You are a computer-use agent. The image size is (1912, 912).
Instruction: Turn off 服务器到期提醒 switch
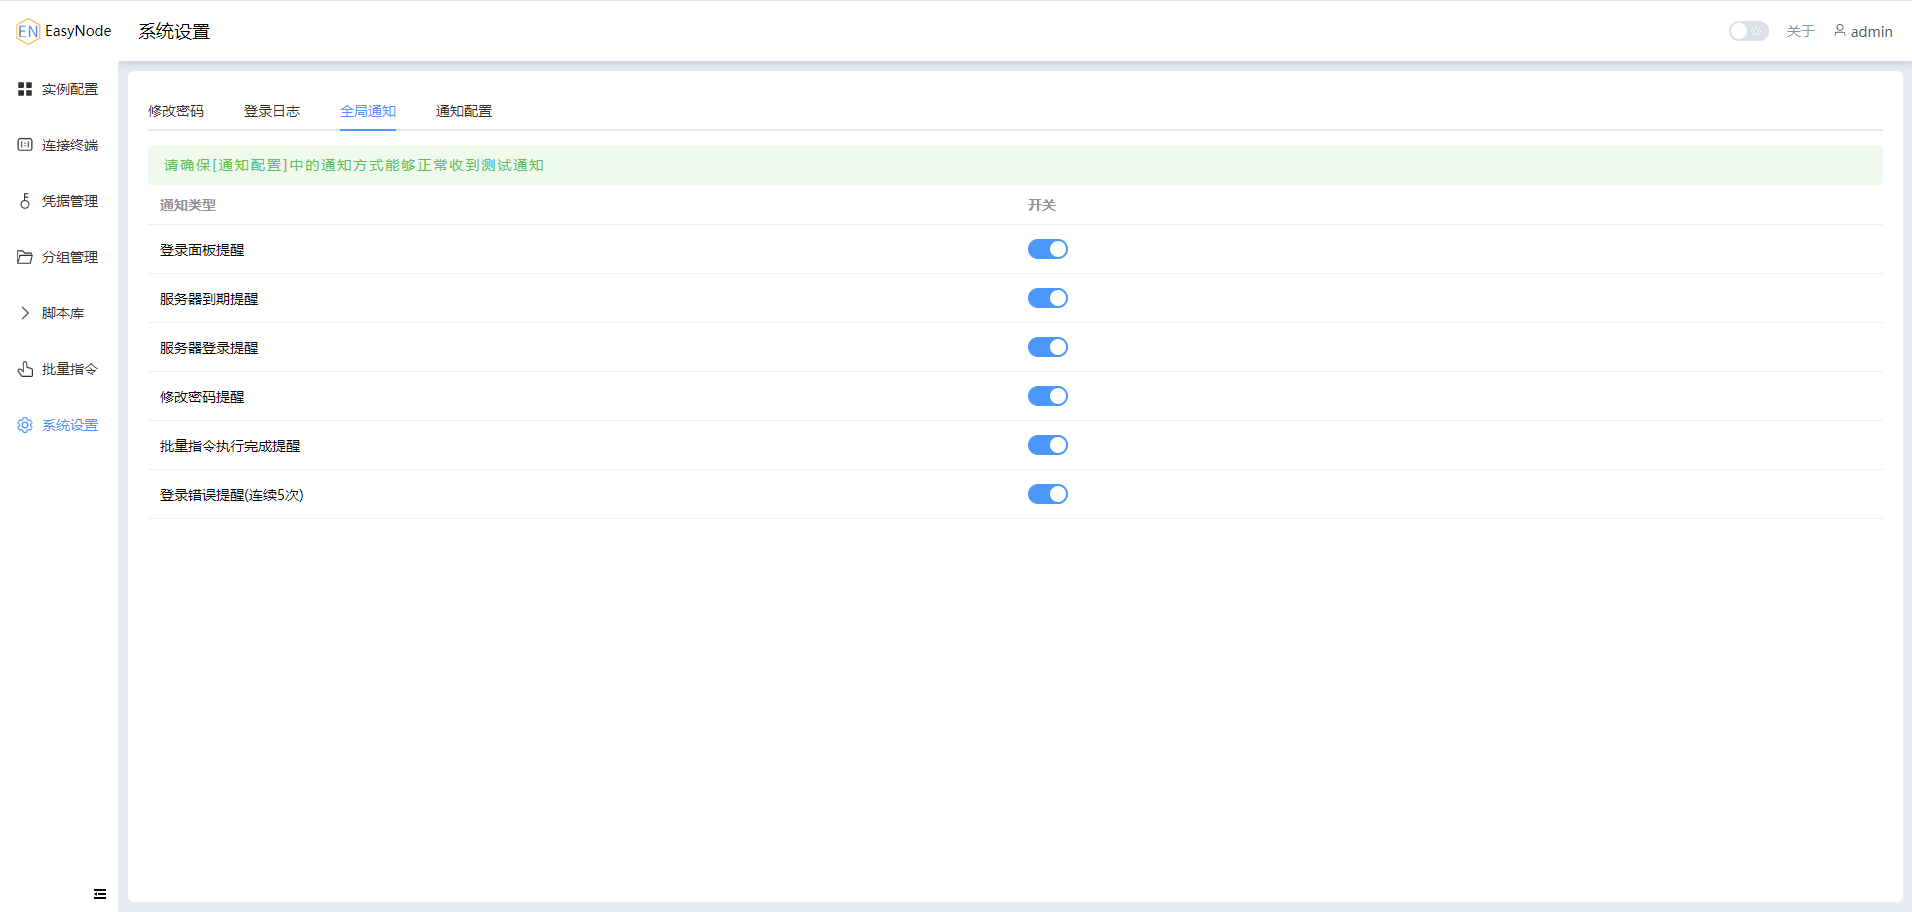(1047, 298)
